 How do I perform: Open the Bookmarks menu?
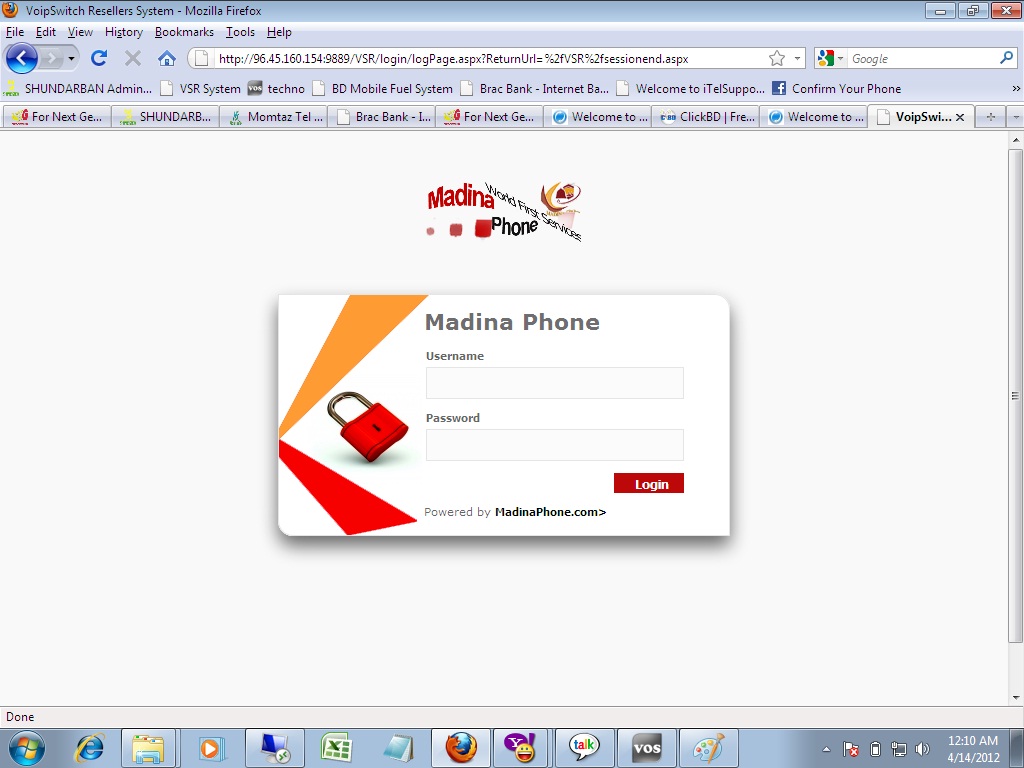pyautogui.click(x=184, y=32)
